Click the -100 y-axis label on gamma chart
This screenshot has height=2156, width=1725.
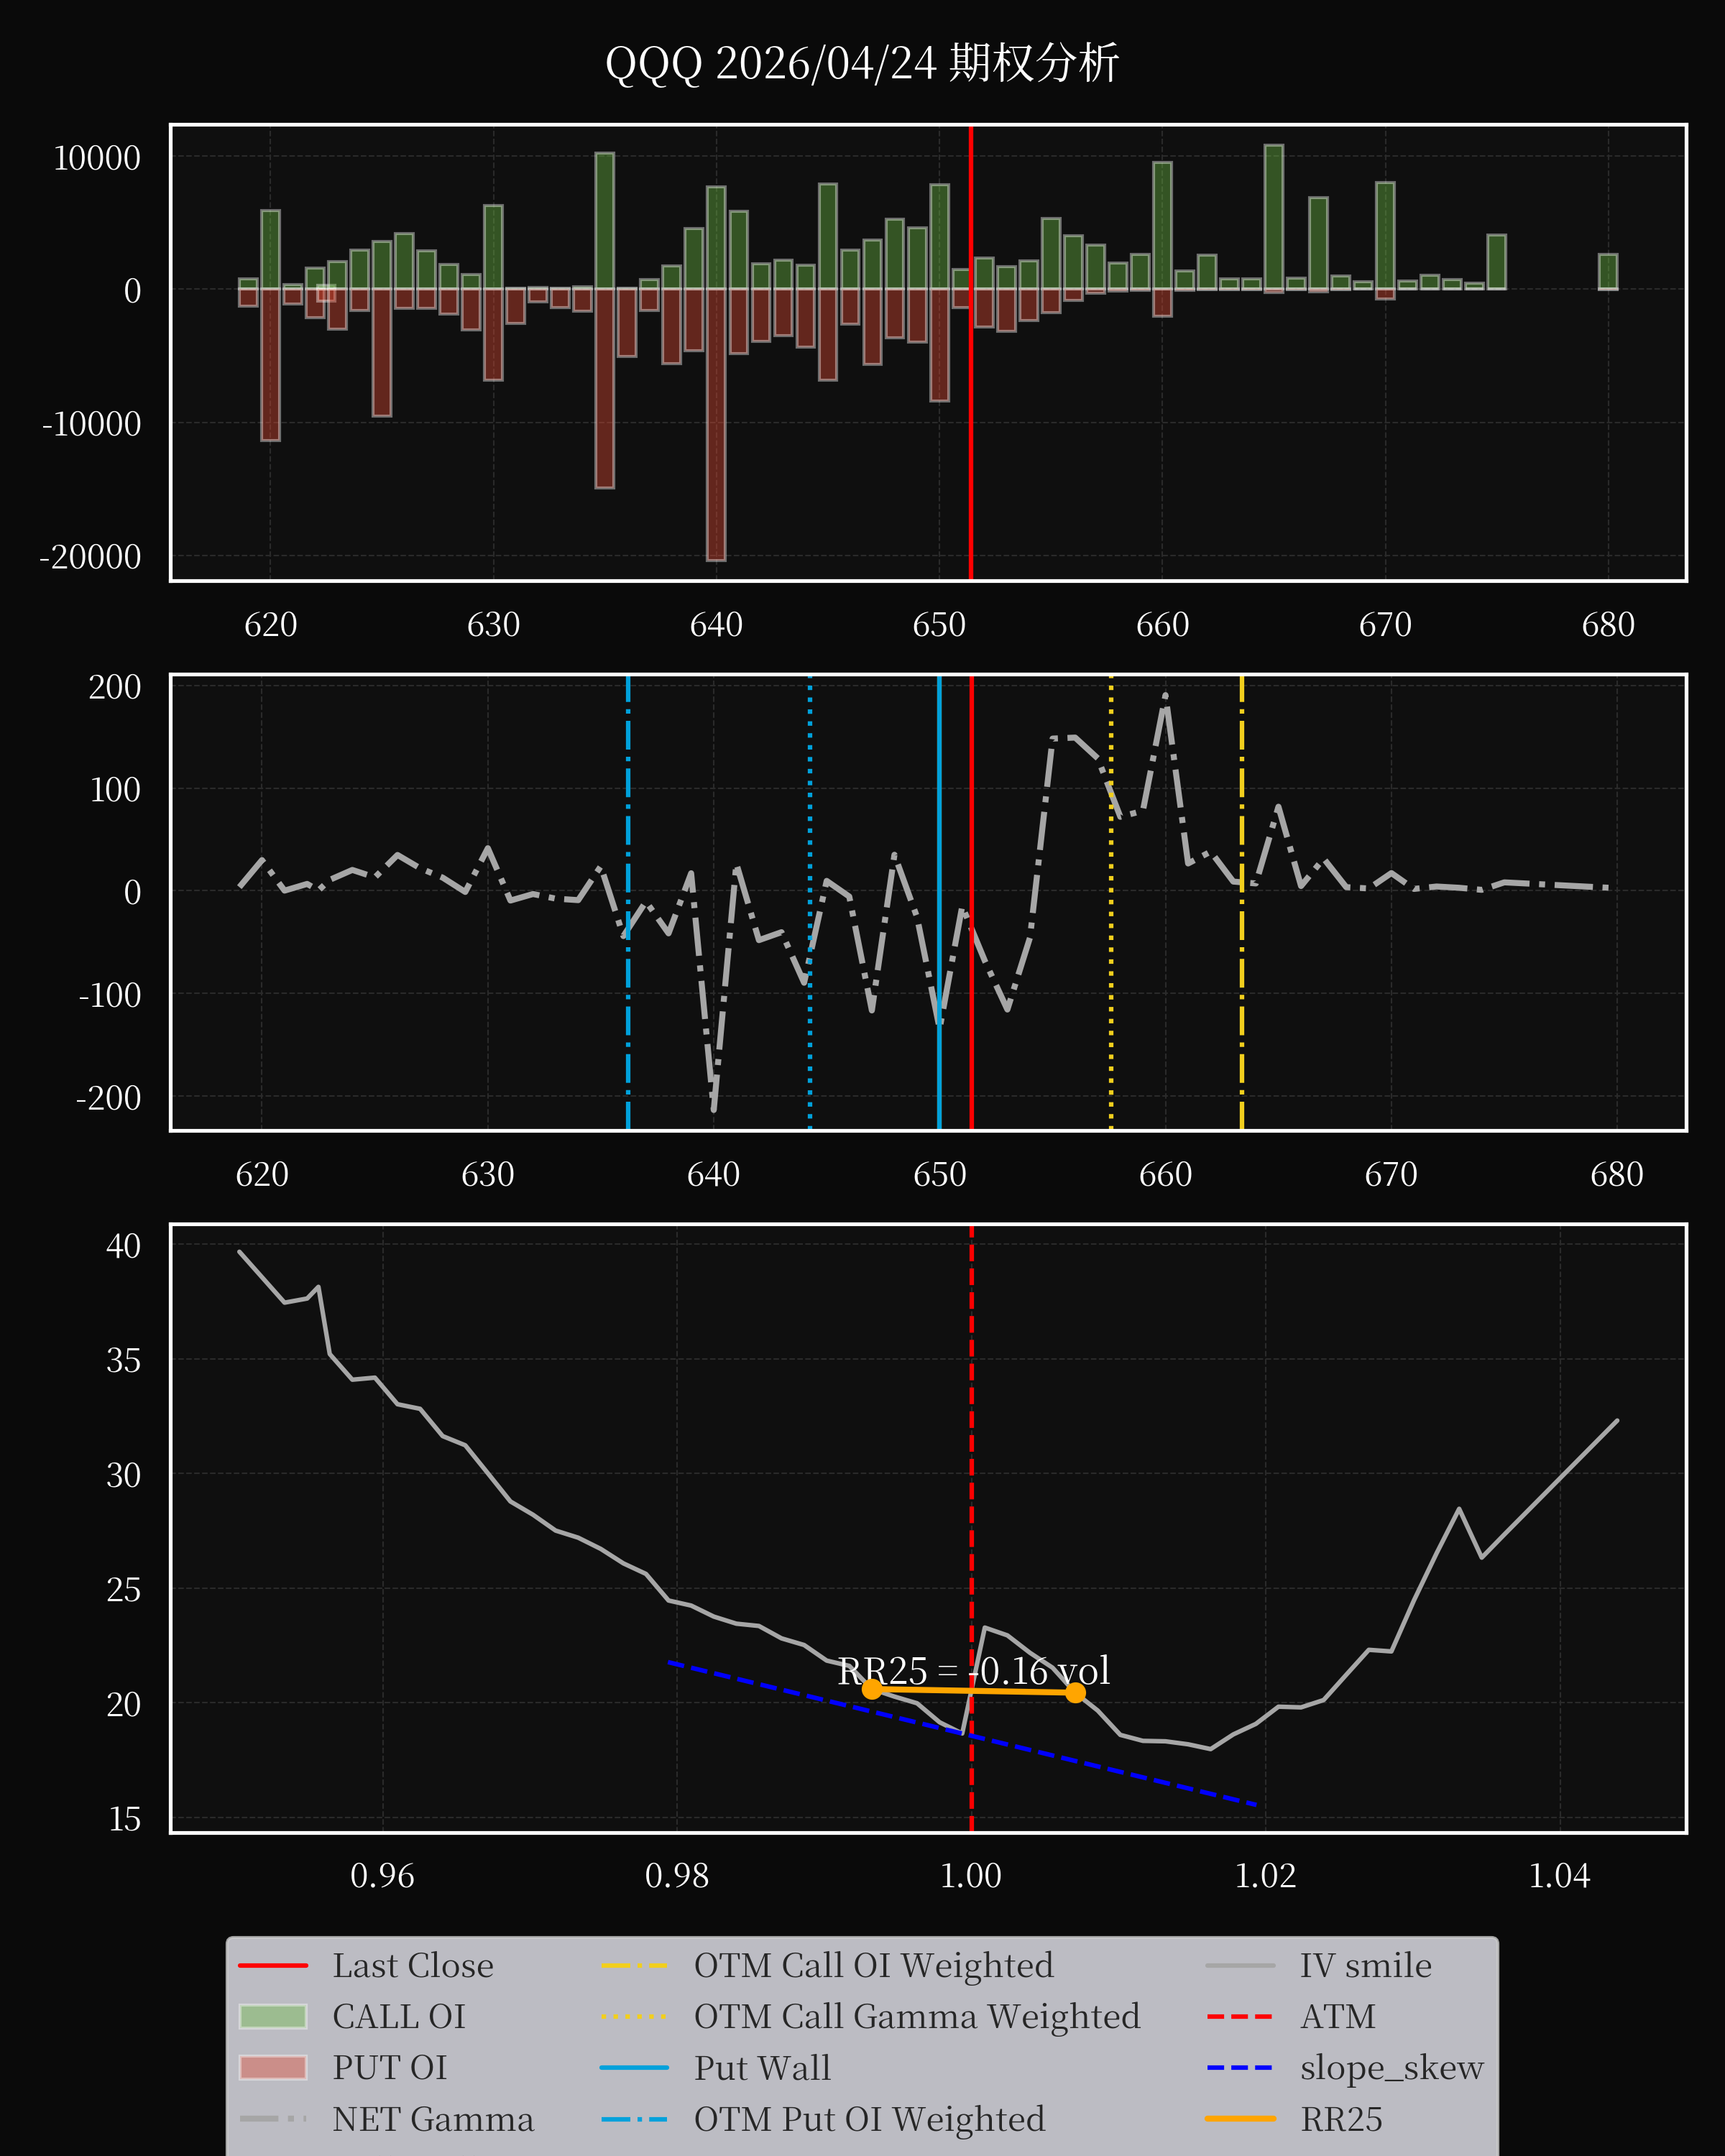[110, 995]
